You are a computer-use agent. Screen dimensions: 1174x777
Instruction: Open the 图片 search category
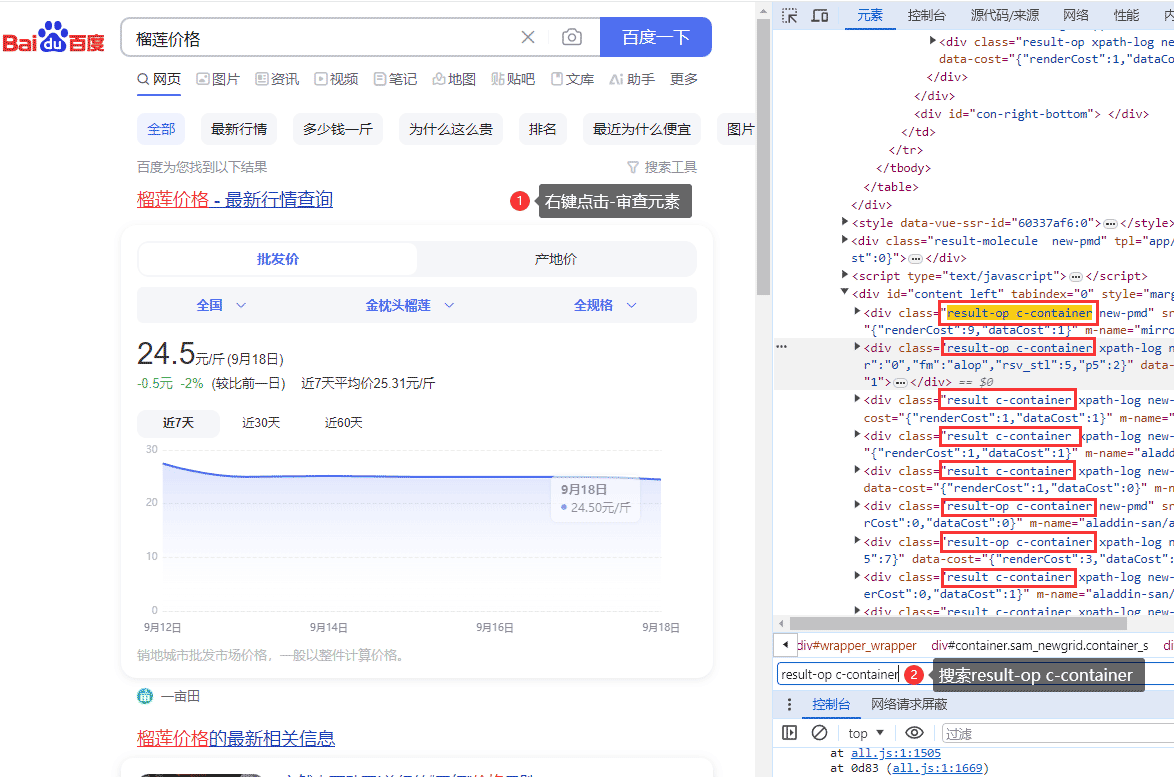tap(218, 79)
